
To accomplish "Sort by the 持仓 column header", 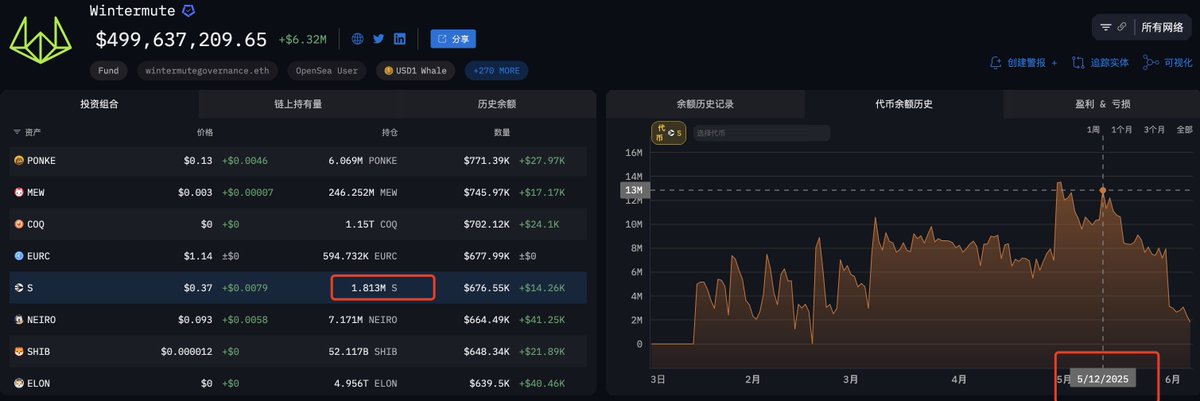I will coord(391,132).
